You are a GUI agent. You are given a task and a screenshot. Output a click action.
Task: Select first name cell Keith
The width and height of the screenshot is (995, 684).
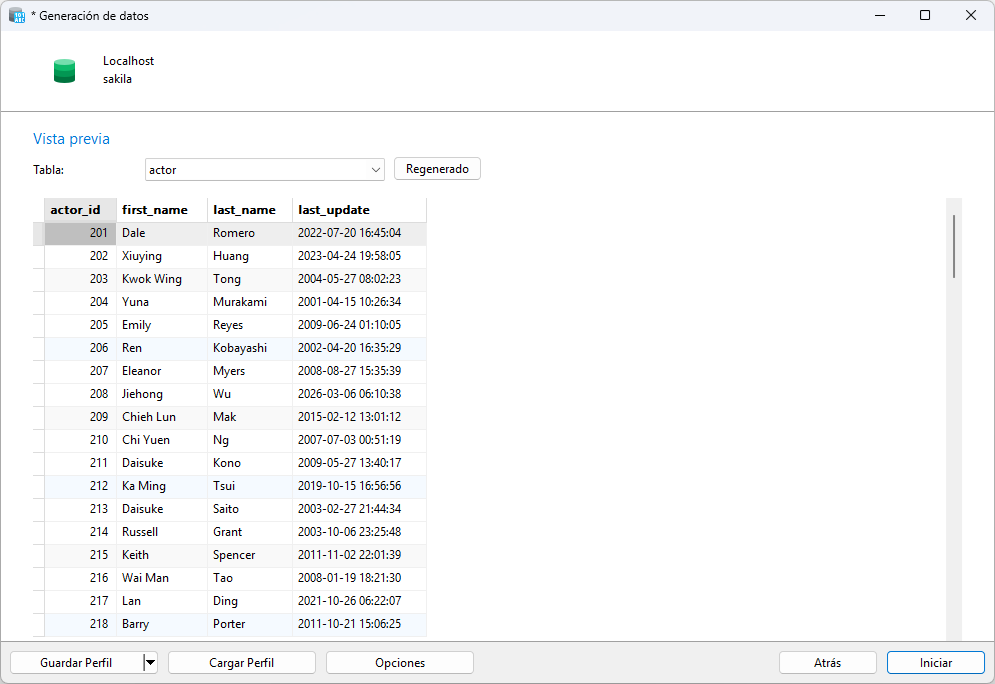162,555
